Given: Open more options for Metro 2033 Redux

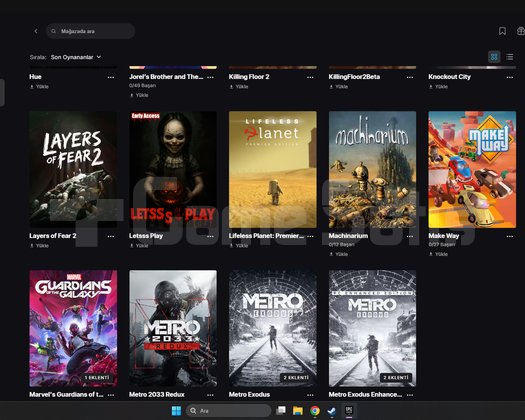Looking at the screenshot, I should coord(210,395).
